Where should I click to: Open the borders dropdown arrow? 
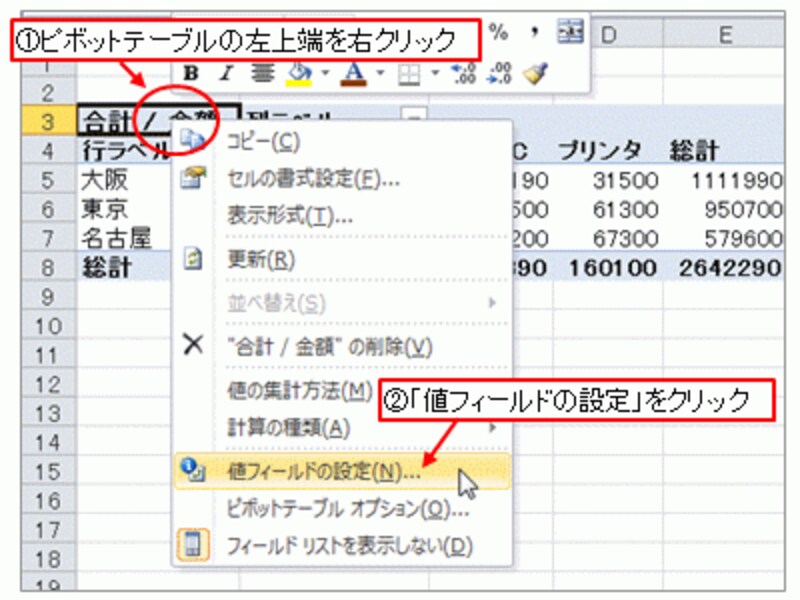pyautogui.click(x=435, y=73)
